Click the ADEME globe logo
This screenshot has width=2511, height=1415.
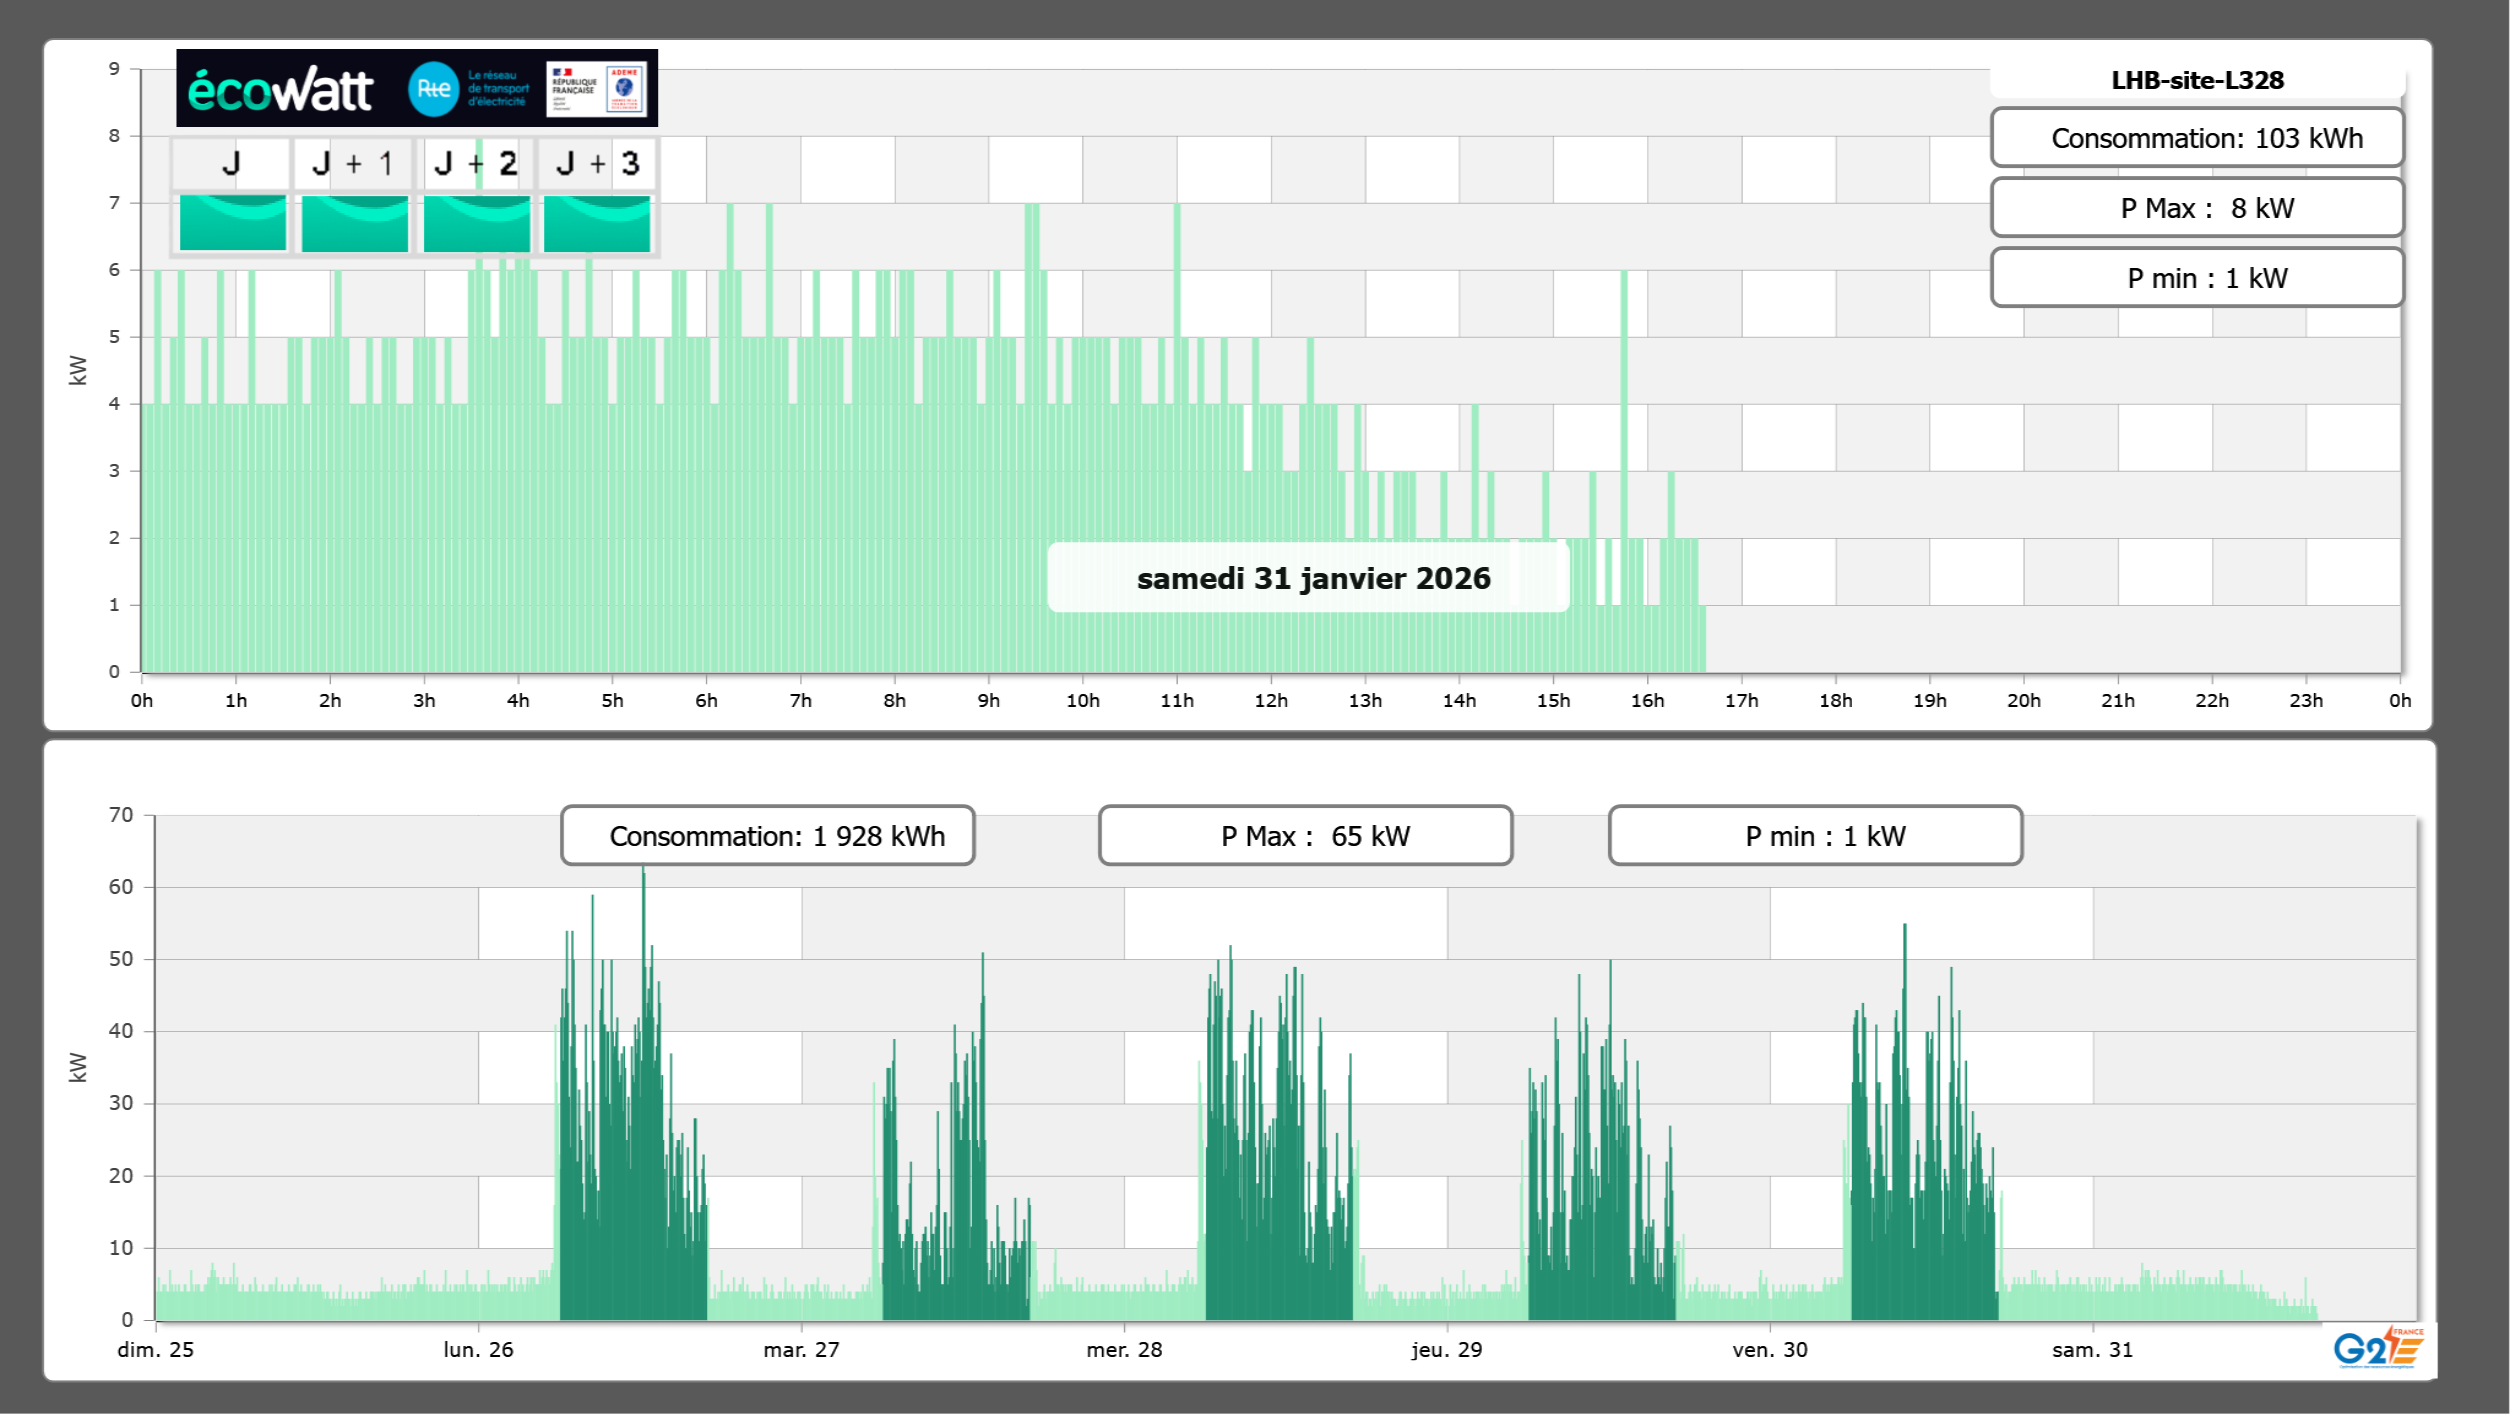point(625,88)
